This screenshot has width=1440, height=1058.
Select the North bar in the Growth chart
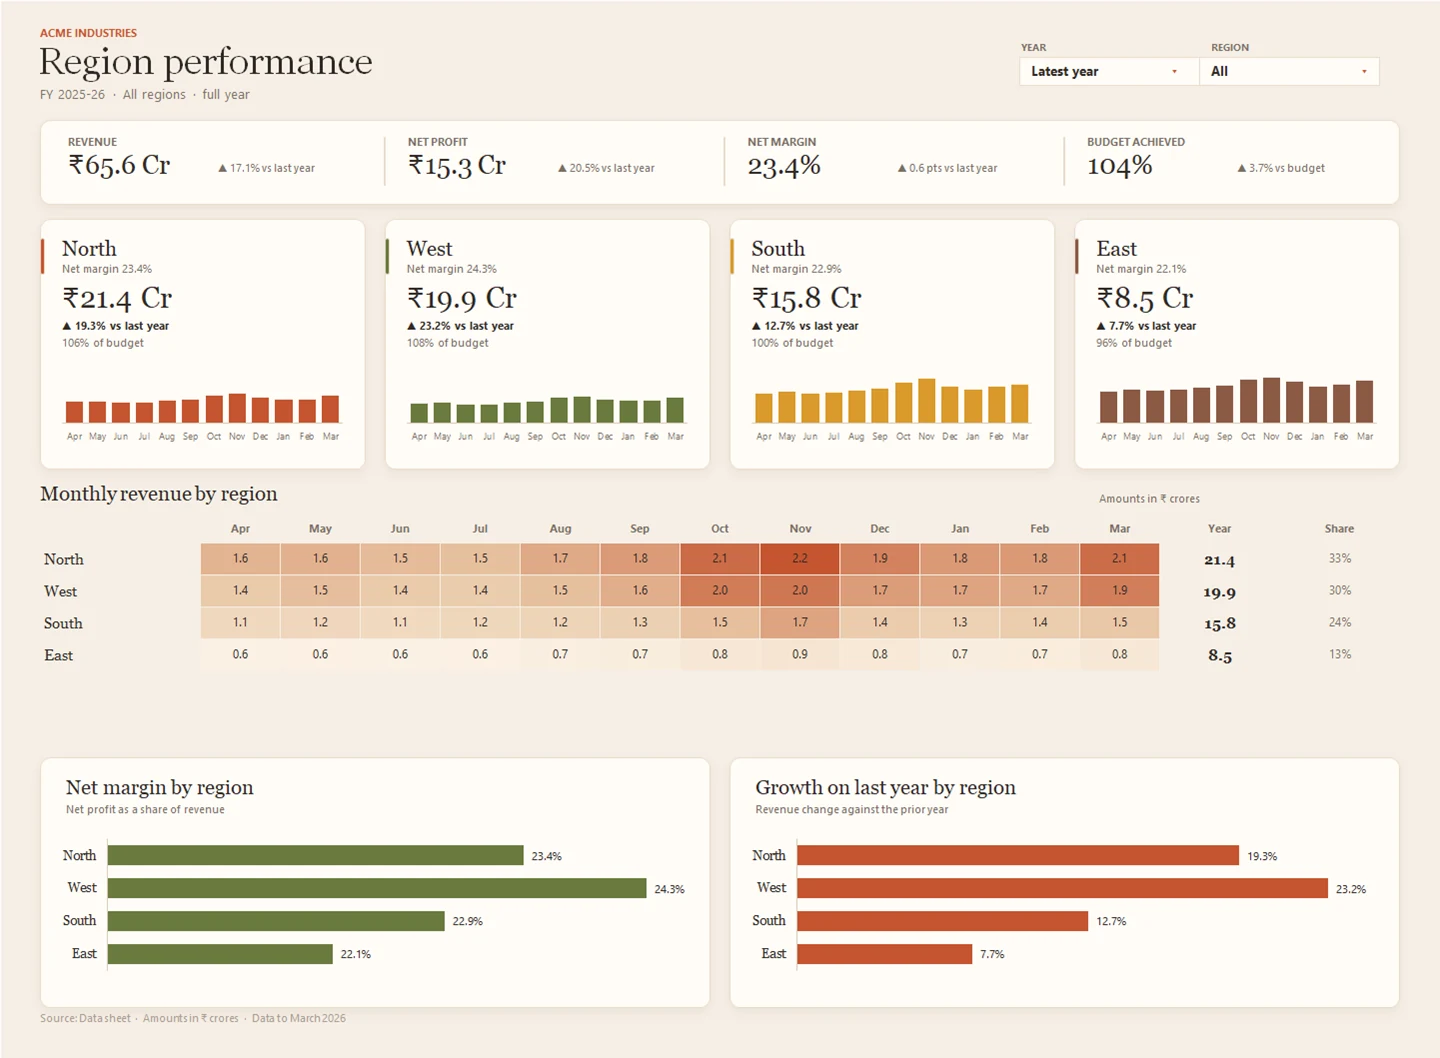(1018, 855)
